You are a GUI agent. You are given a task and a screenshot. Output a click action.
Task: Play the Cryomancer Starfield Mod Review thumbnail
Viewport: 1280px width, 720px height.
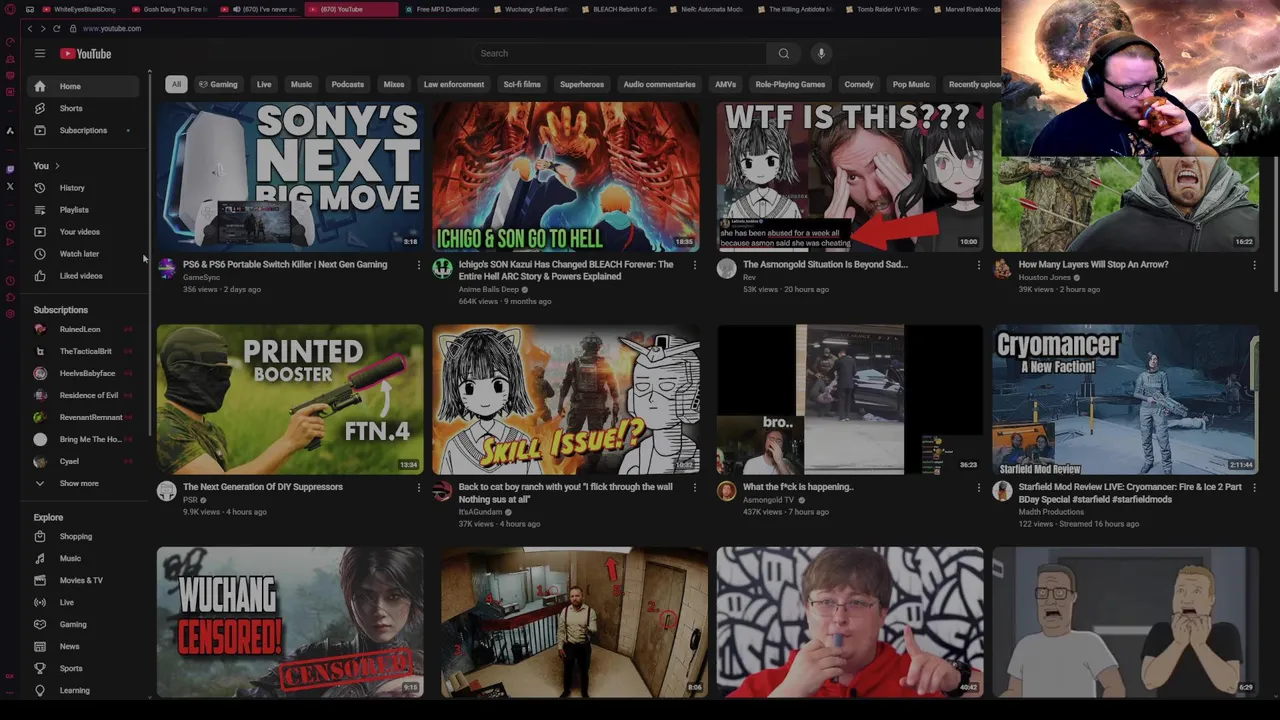[x=1126, y=399]
